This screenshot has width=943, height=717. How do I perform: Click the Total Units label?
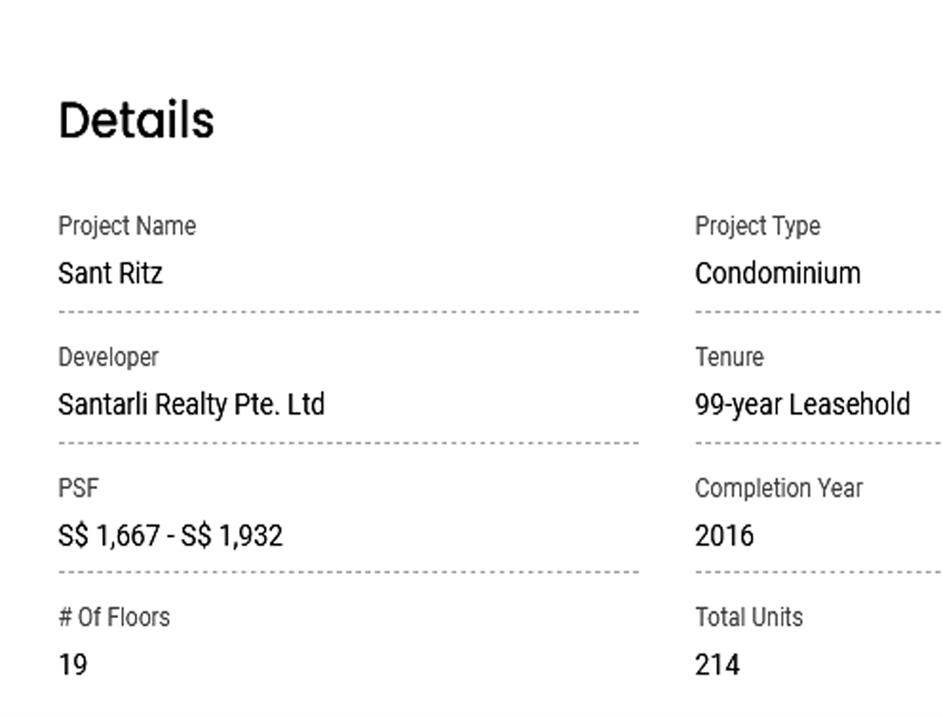[748, 617]
